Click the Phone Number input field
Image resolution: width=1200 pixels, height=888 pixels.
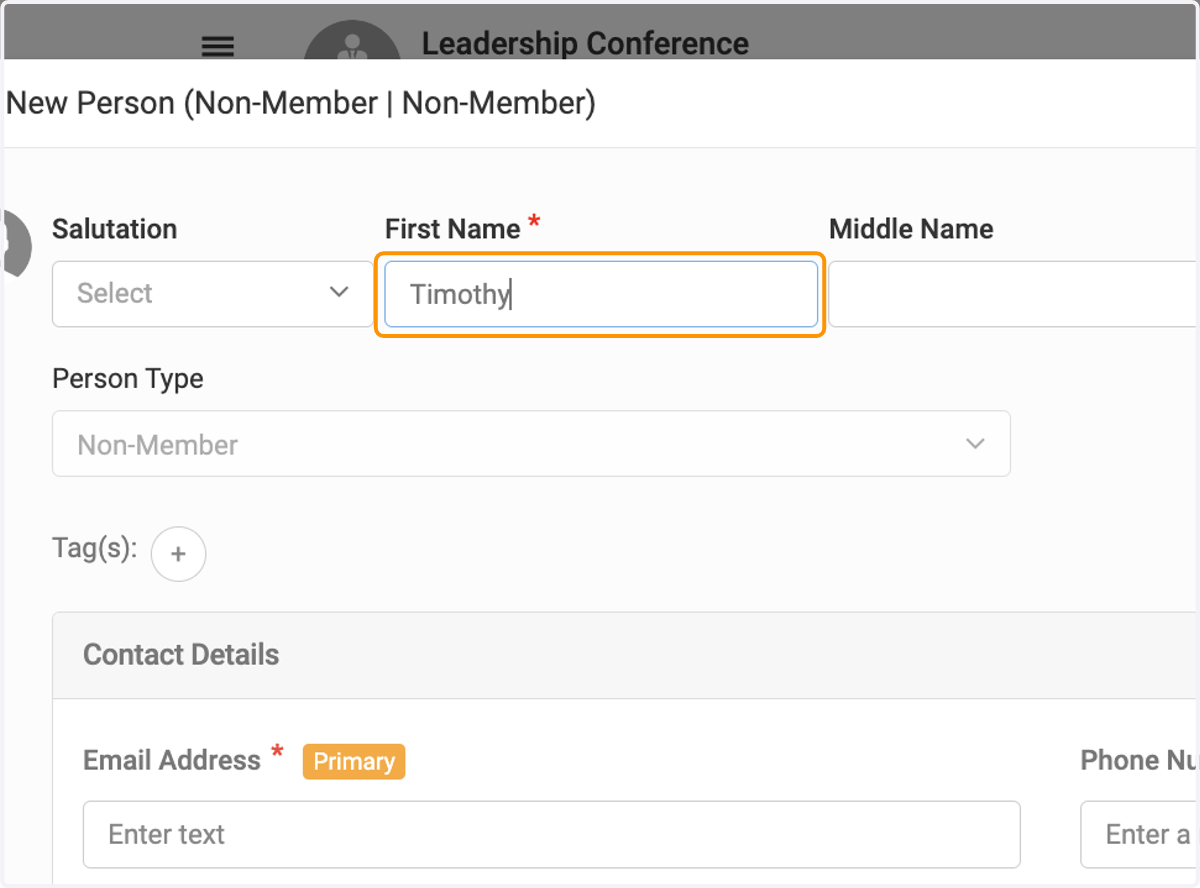(1140, 834)
